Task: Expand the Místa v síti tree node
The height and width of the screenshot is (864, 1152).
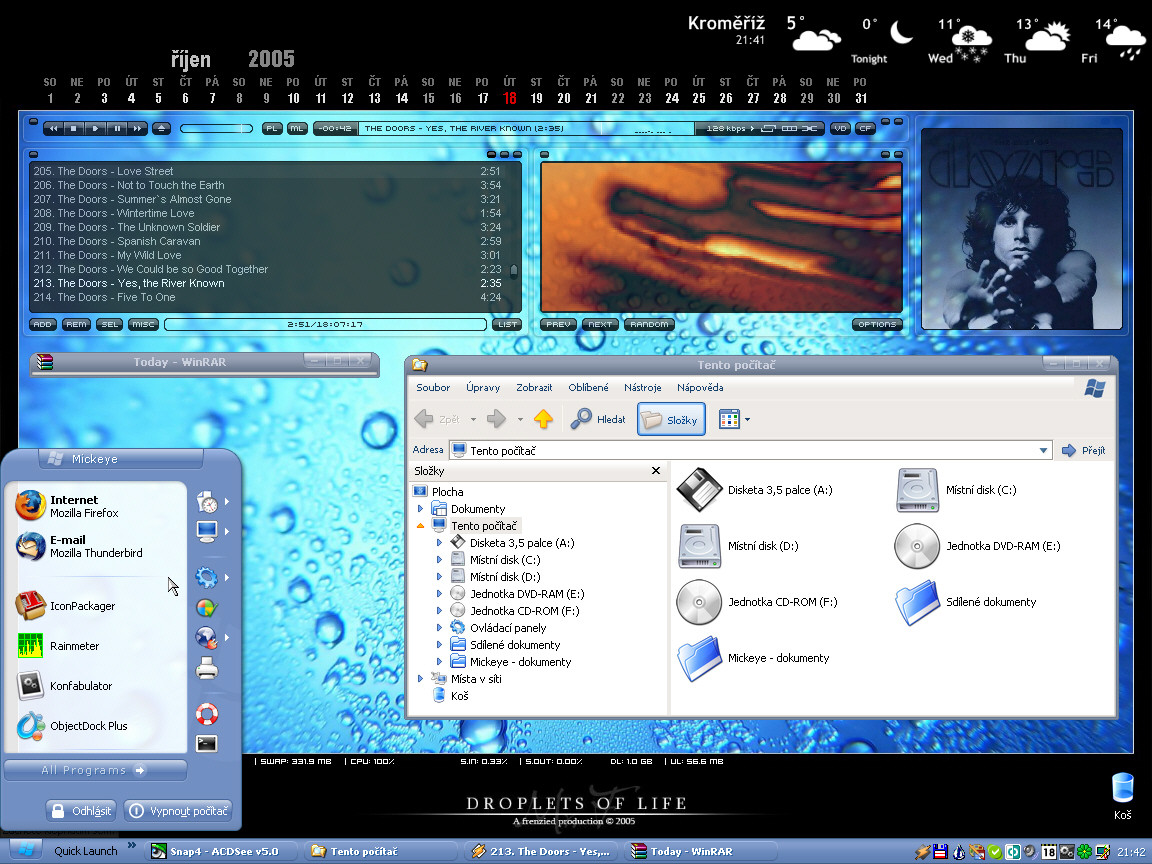Action: click(420, 679)
